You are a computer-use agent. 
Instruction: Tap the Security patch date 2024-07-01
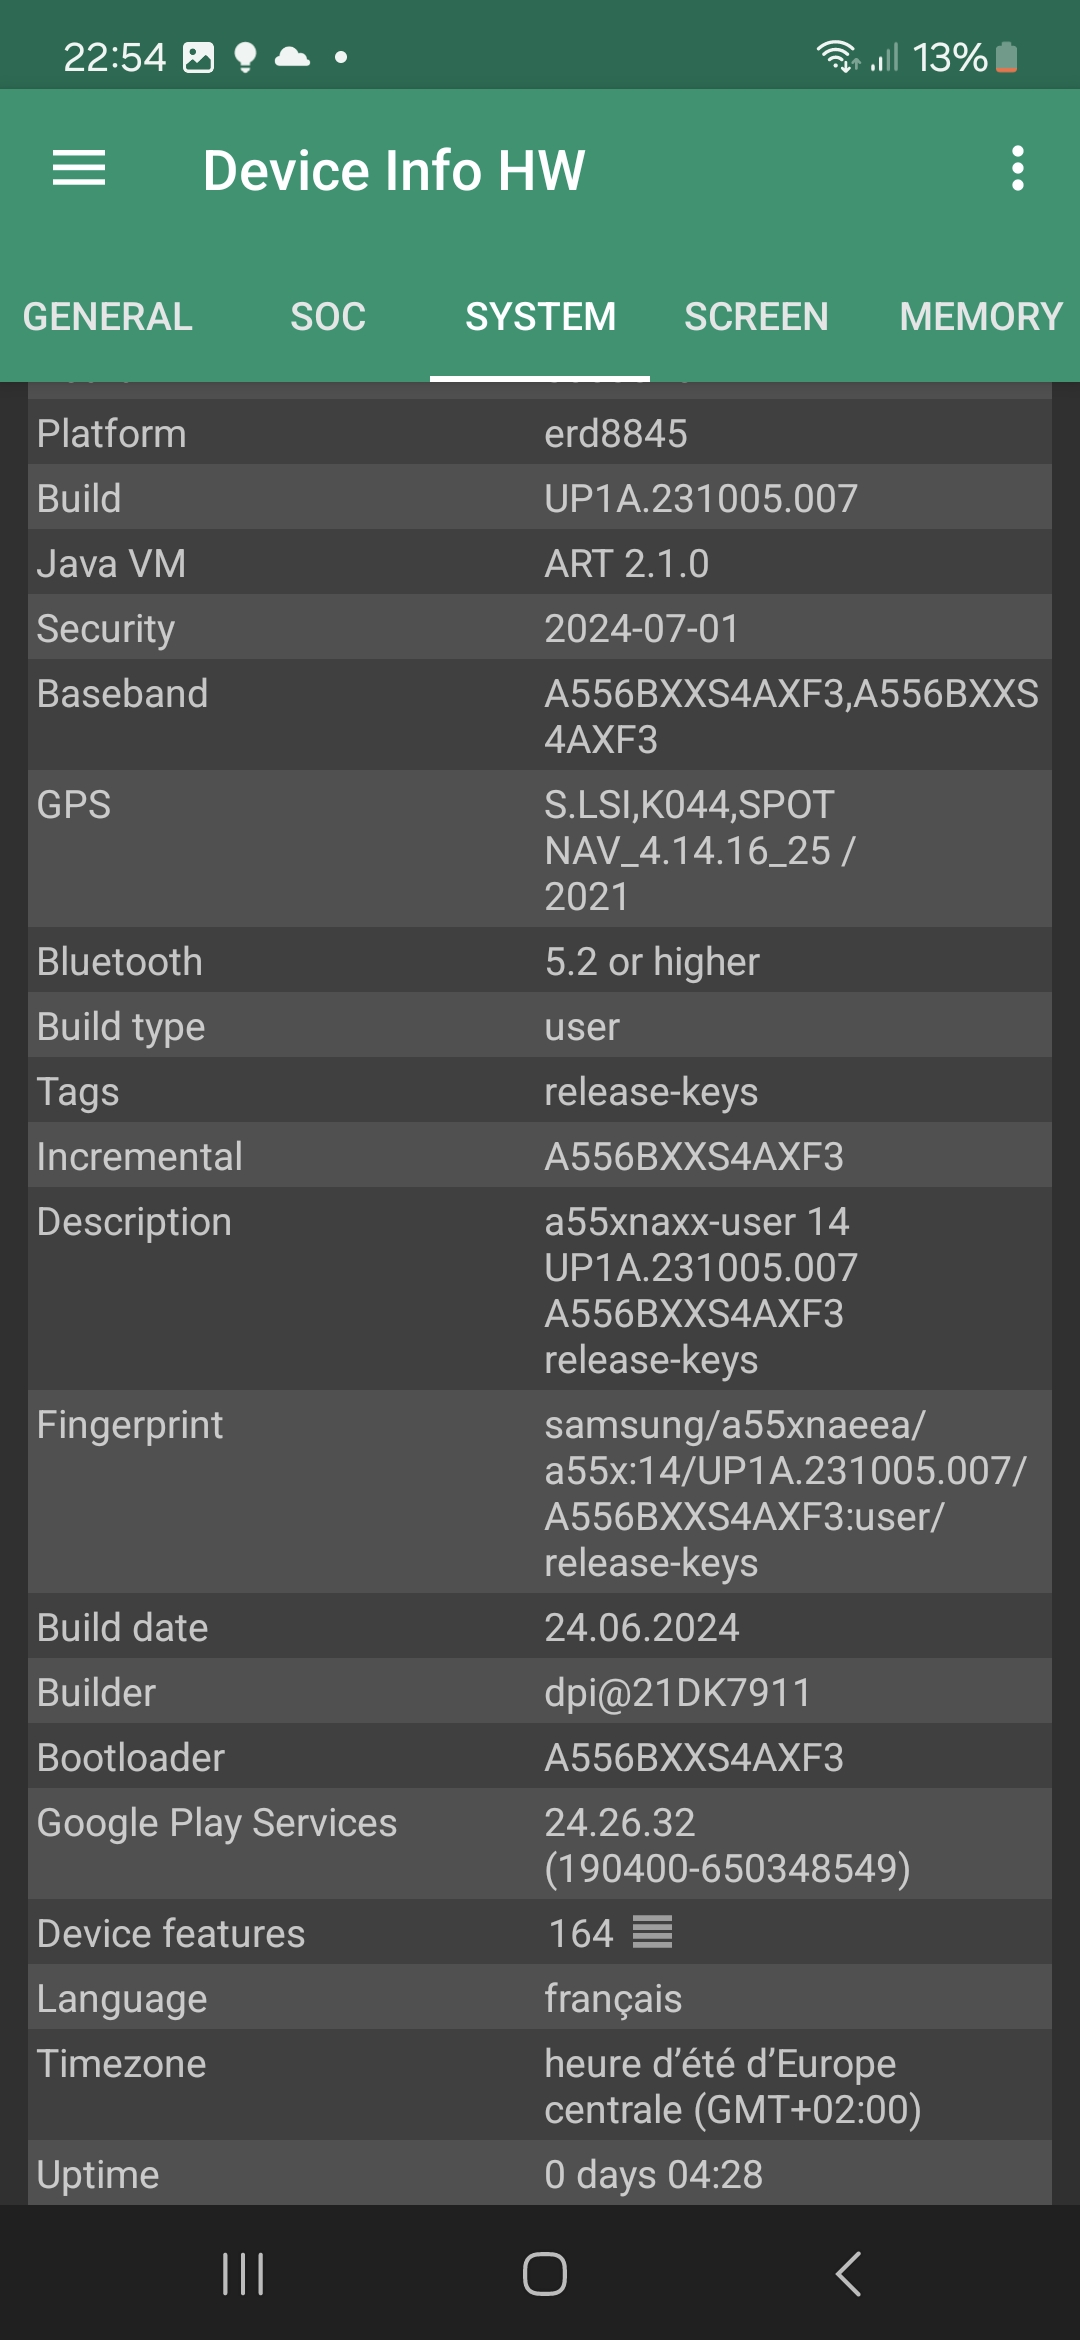click(641, 629)
